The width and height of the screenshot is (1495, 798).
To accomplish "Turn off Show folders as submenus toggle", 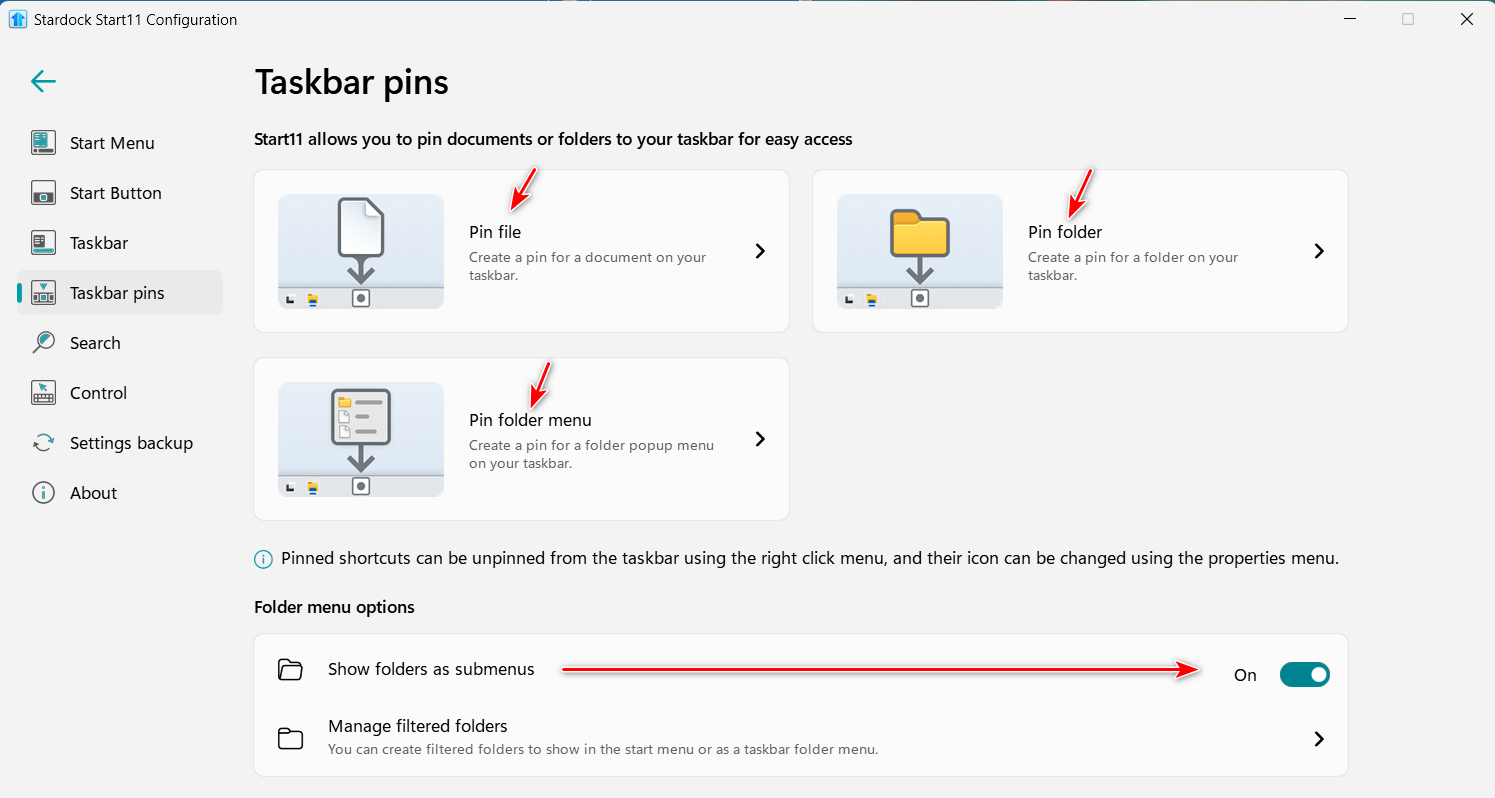I will [1304, 675].
